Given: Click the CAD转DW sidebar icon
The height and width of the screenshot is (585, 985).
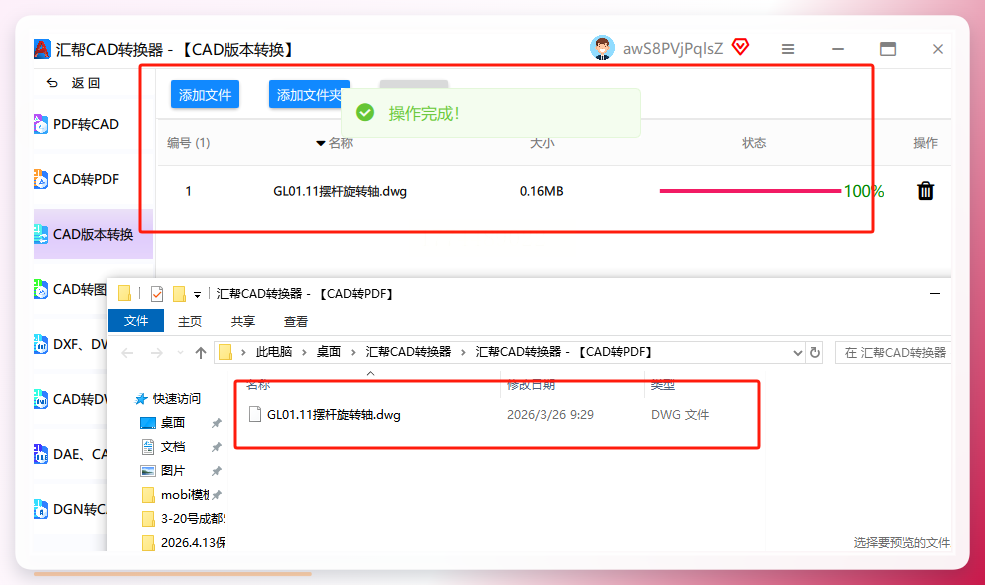Looking at the screenshot, I should click(x=41, y=399).
